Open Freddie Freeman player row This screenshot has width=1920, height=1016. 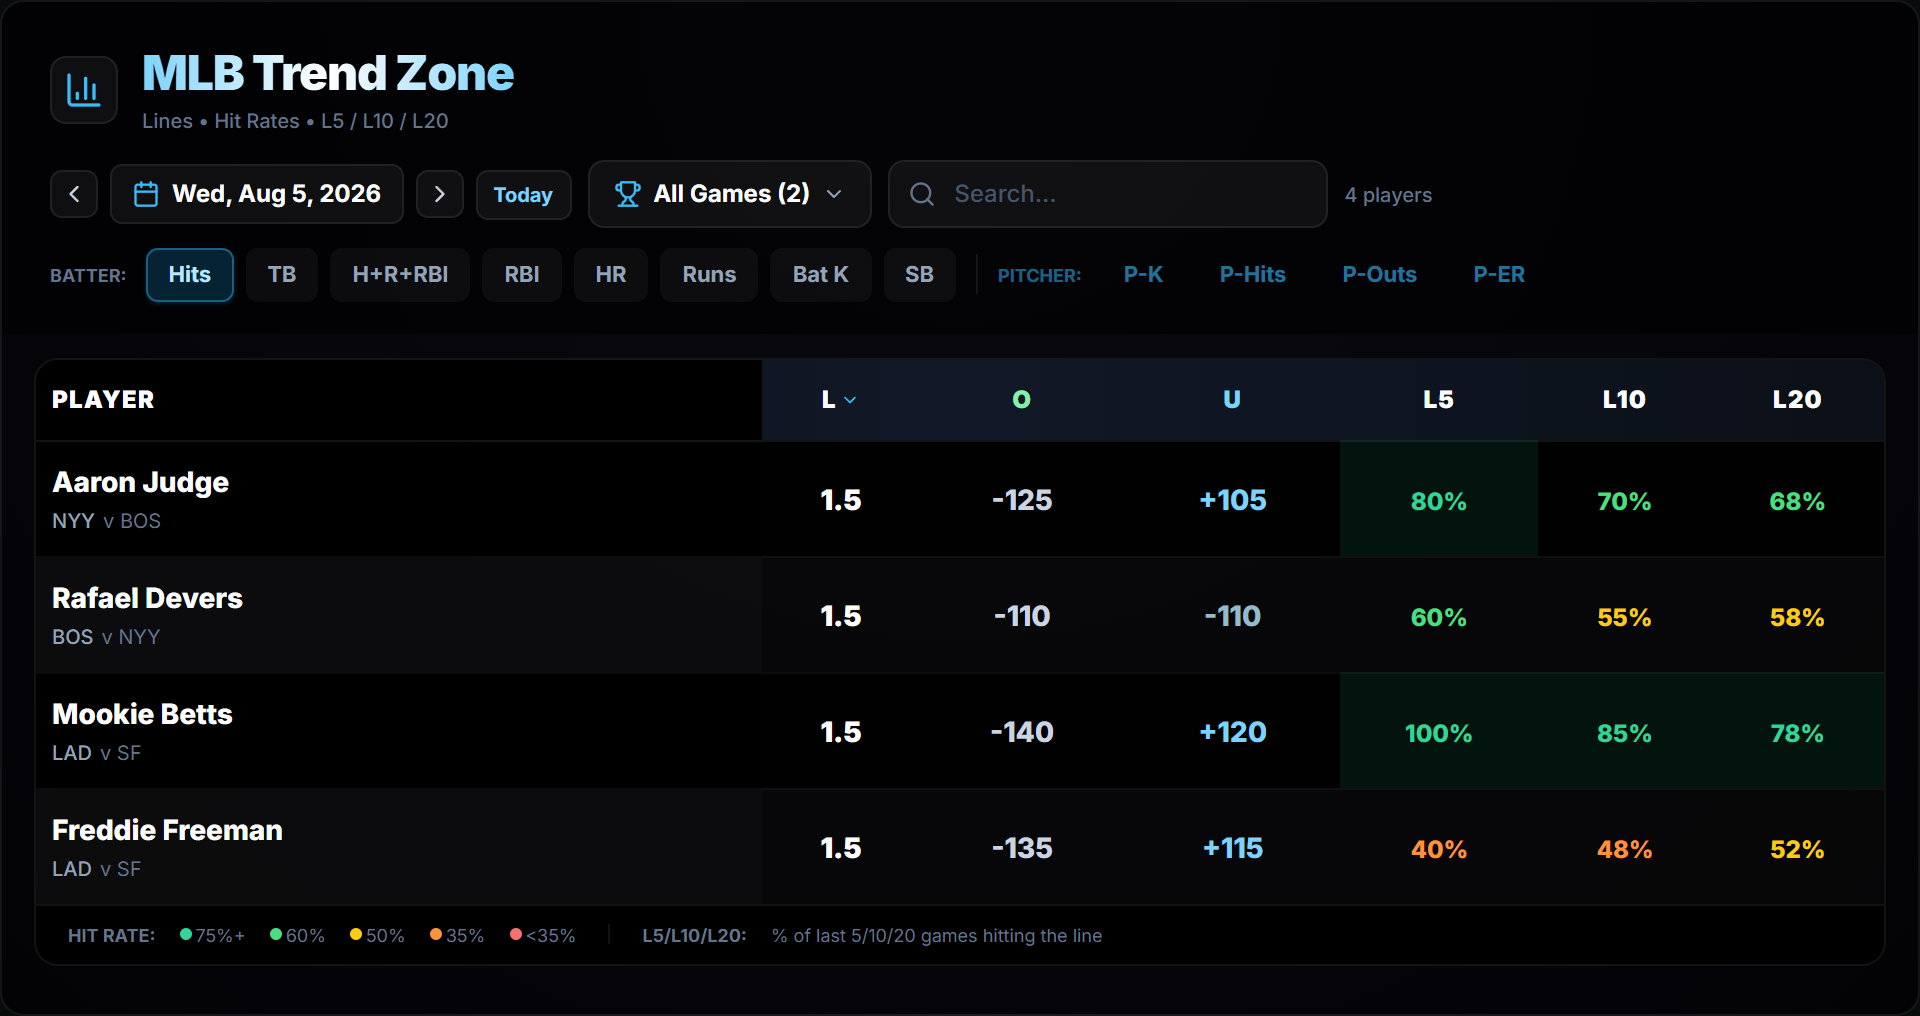(960, 847)
